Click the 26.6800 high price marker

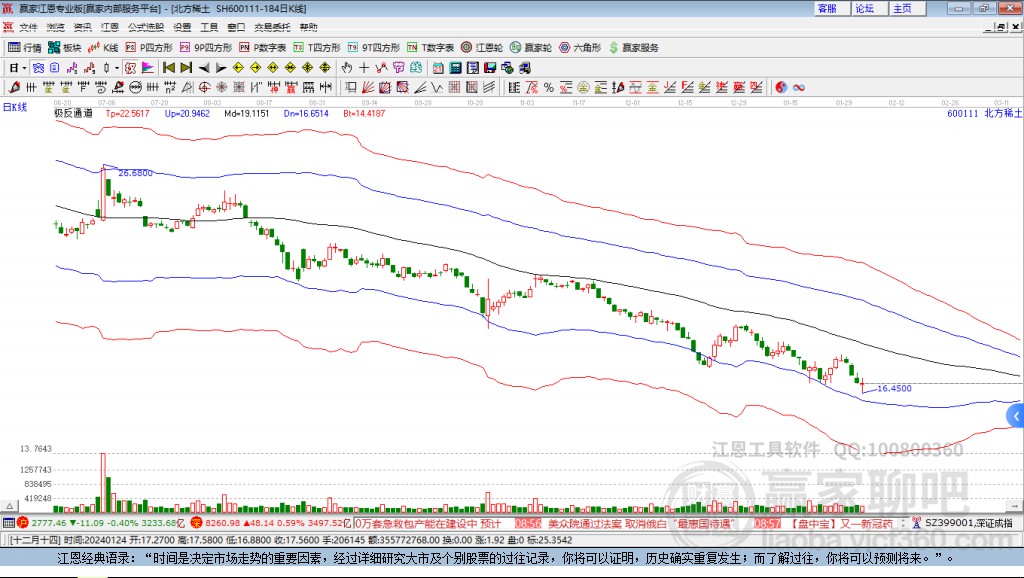(135, 173)
